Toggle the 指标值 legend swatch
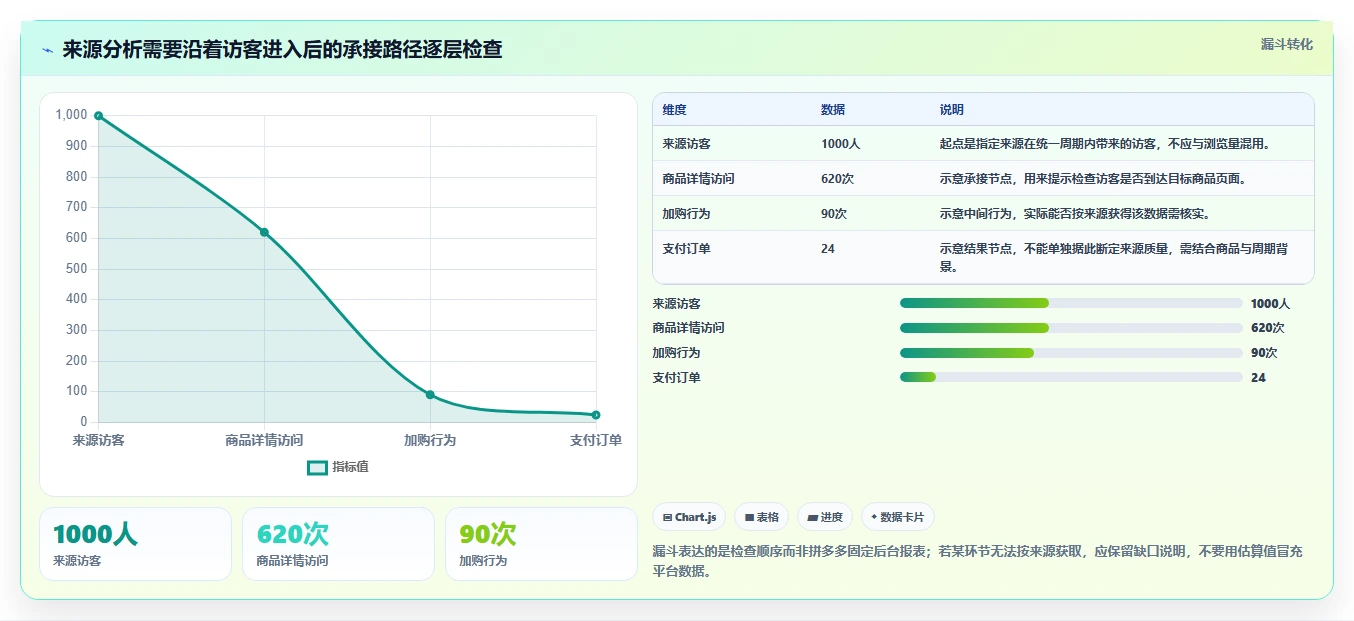The image size is (1354, 621). tap(317, 467)
